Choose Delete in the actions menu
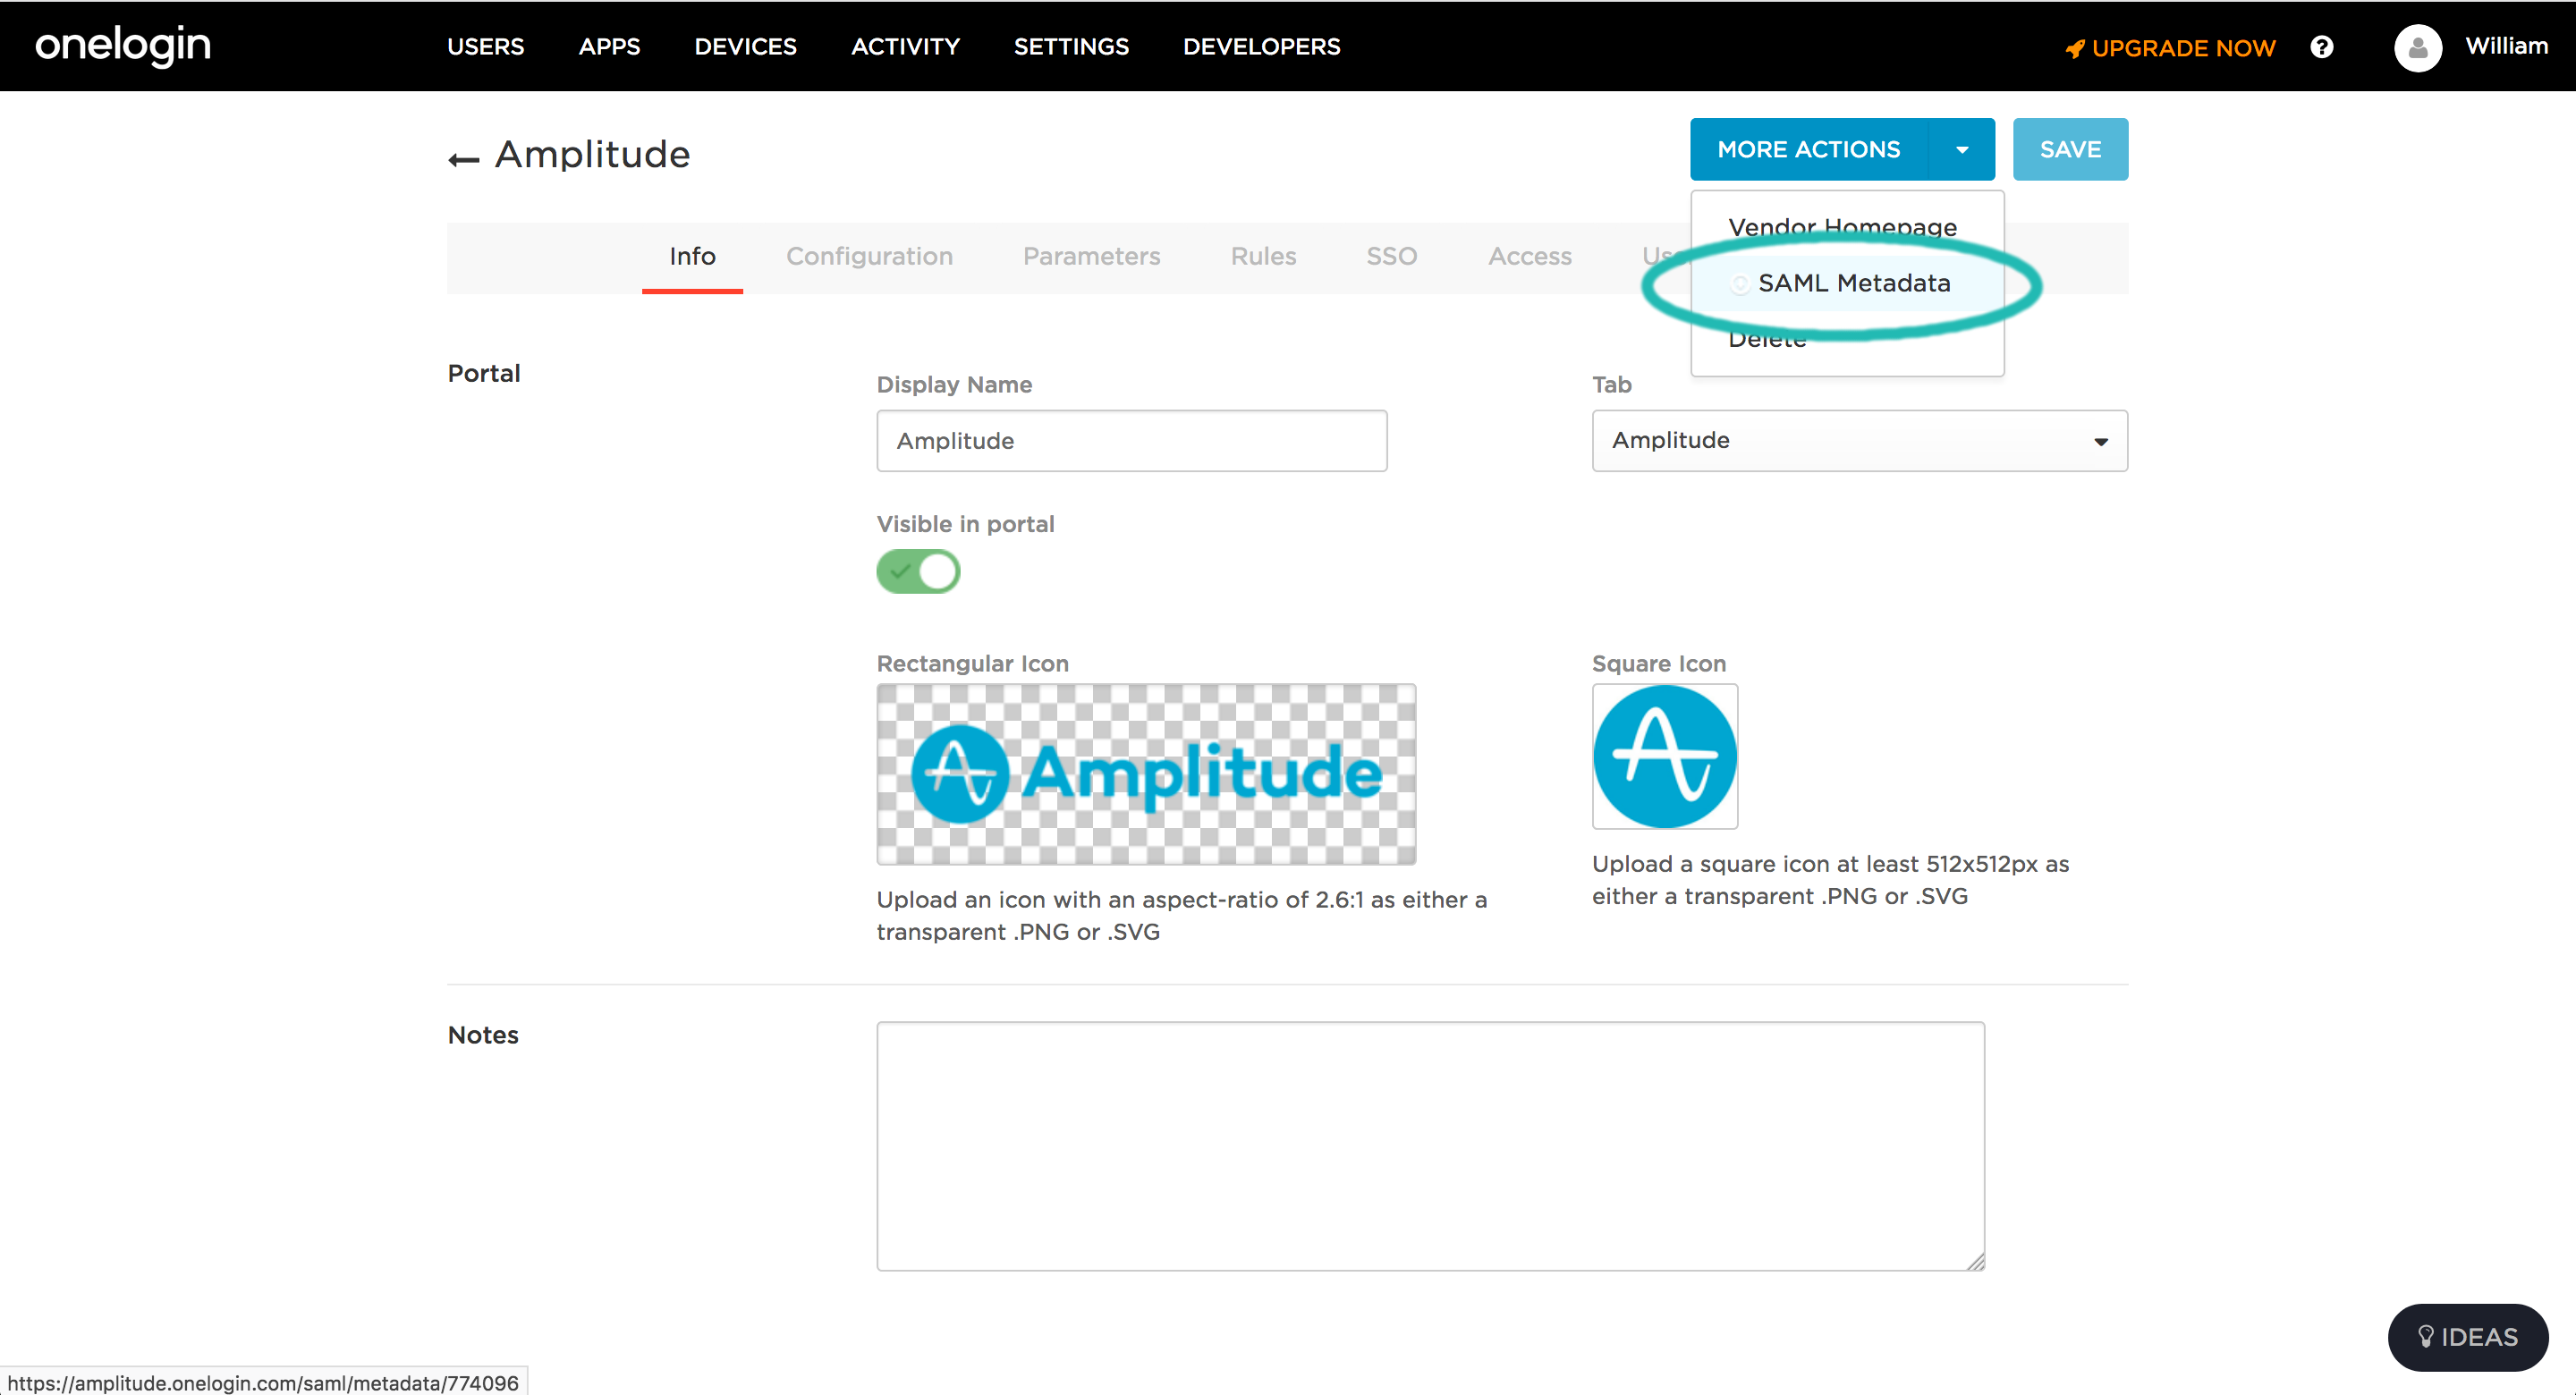This screenshot has width=2576, height=1395. click(x=1767, y=343)
